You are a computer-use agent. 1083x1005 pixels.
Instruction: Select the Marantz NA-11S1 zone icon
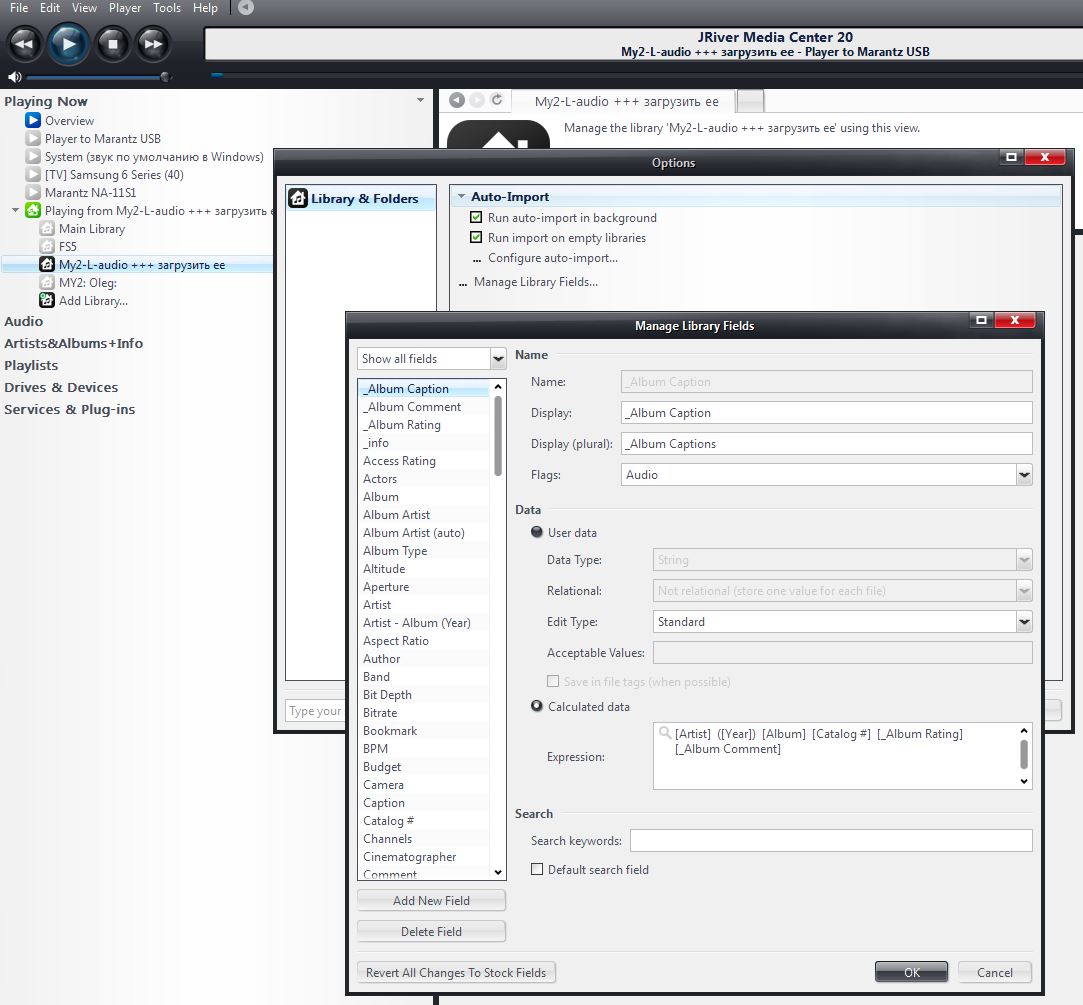click(32, 192)
